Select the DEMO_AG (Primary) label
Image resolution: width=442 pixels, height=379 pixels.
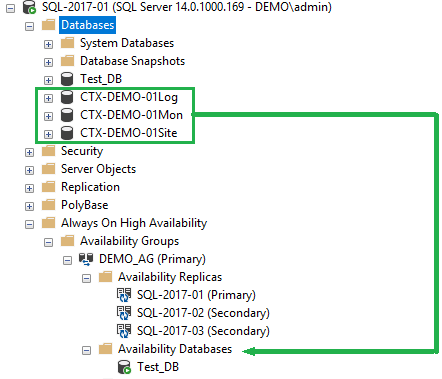click(x=152, y=259)
